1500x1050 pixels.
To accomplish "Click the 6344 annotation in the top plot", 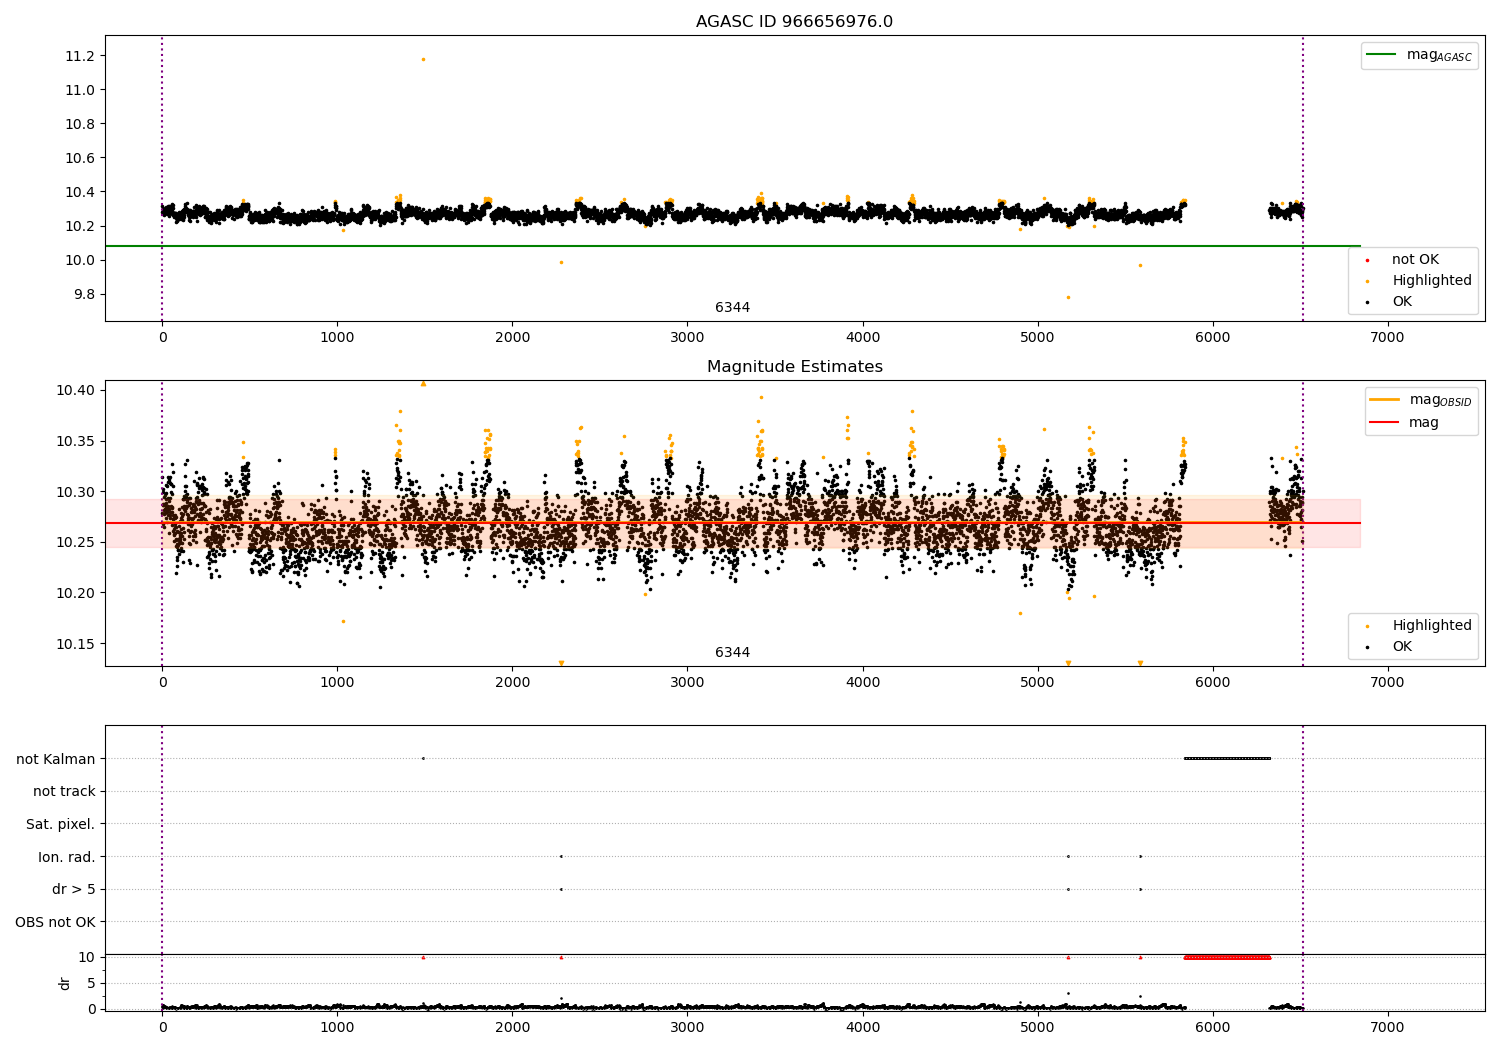I will [732, 308].
